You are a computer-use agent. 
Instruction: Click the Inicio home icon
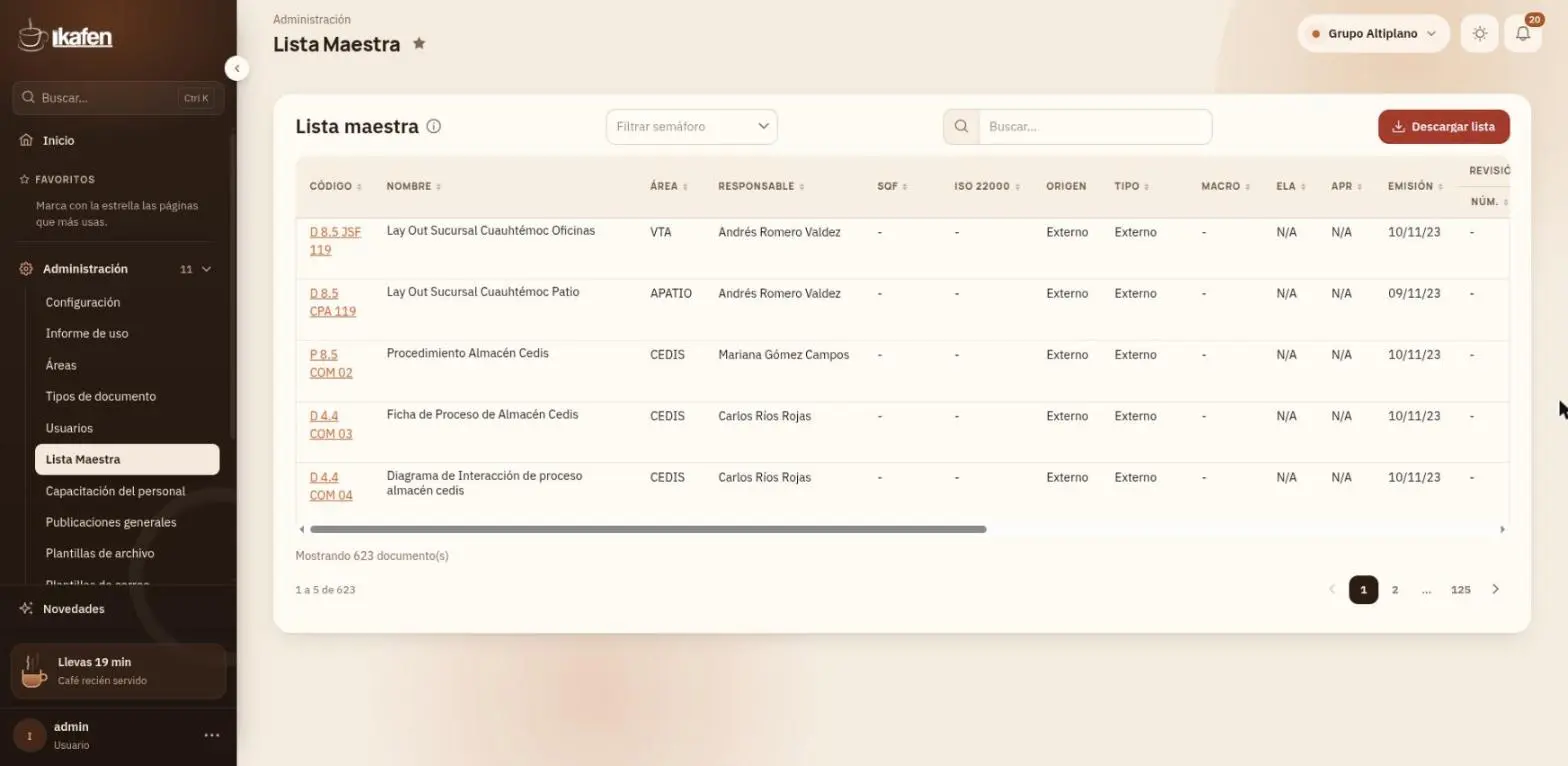pos(27,140)
